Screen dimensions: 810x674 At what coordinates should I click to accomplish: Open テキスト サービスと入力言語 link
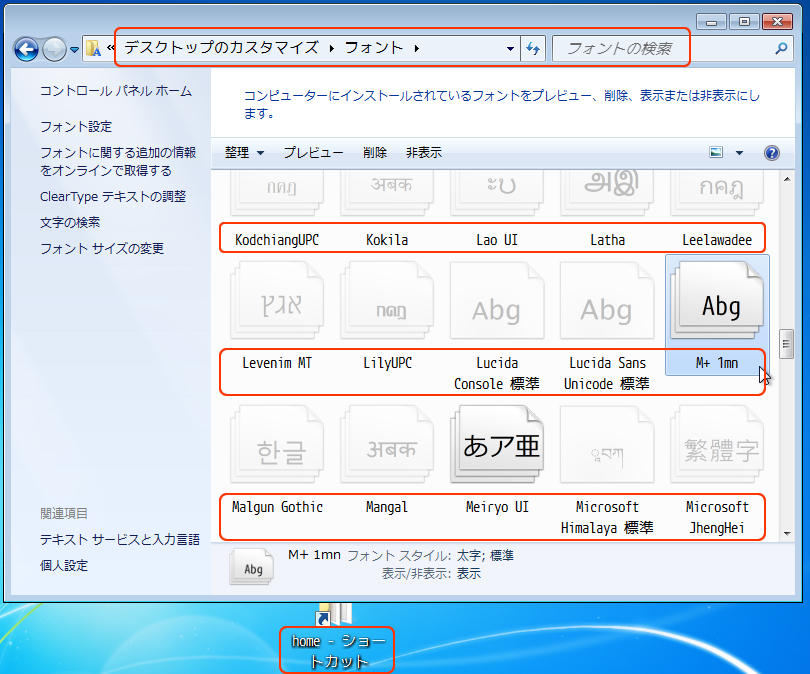120,540
